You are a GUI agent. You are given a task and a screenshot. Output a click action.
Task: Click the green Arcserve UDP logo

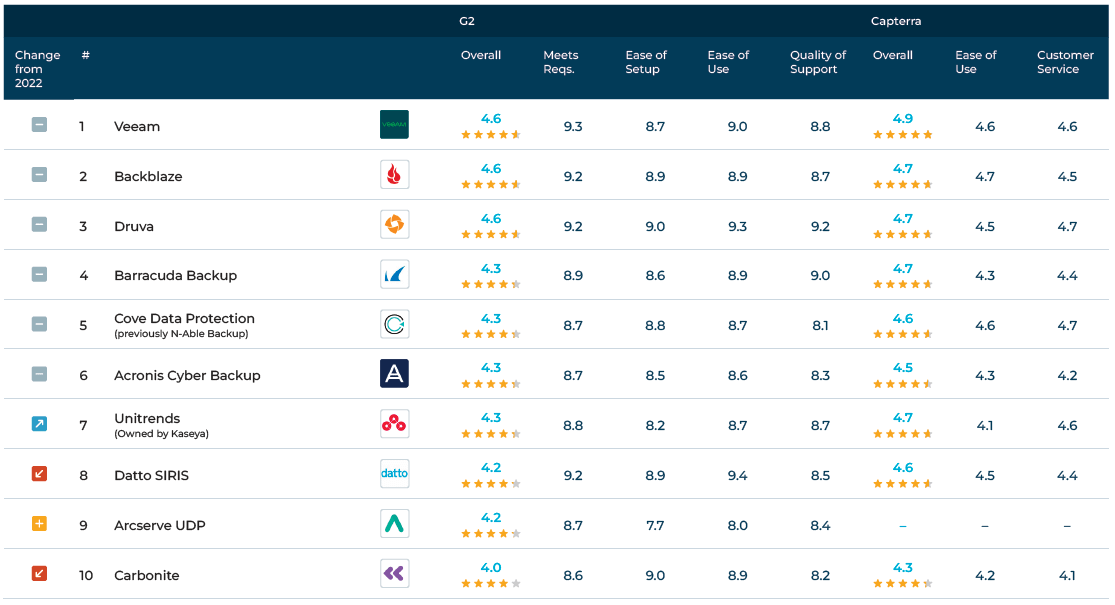pyautogui.click(x=394, y=524)
